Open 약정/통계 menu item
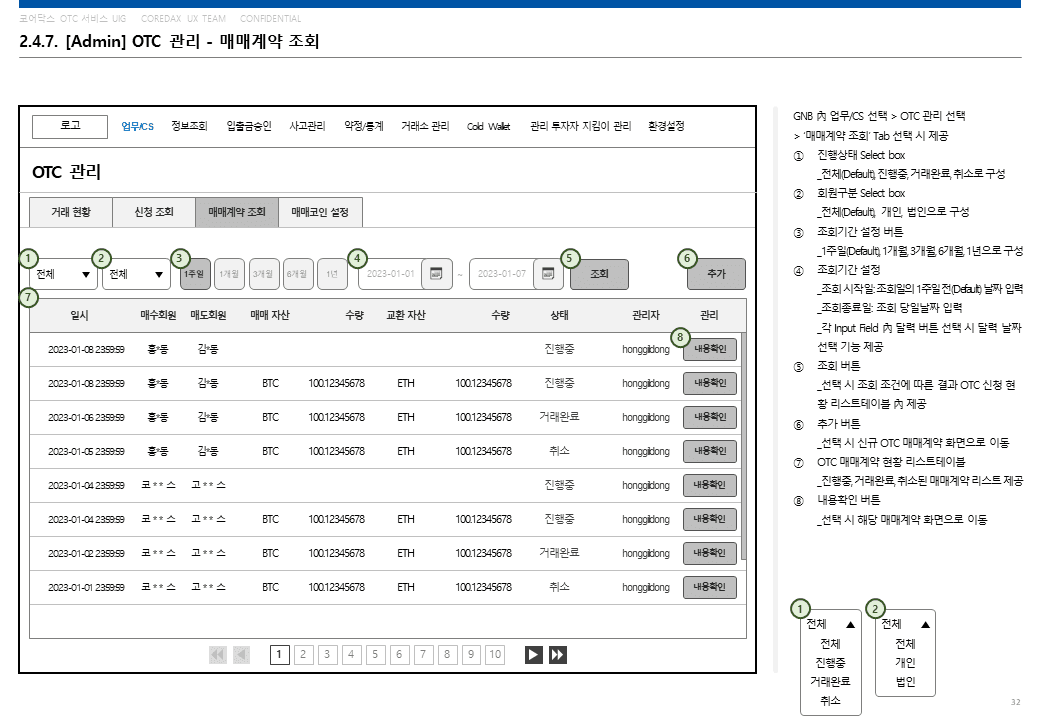The width and height of the screenshot is (1040, 720). click(363, 126)
